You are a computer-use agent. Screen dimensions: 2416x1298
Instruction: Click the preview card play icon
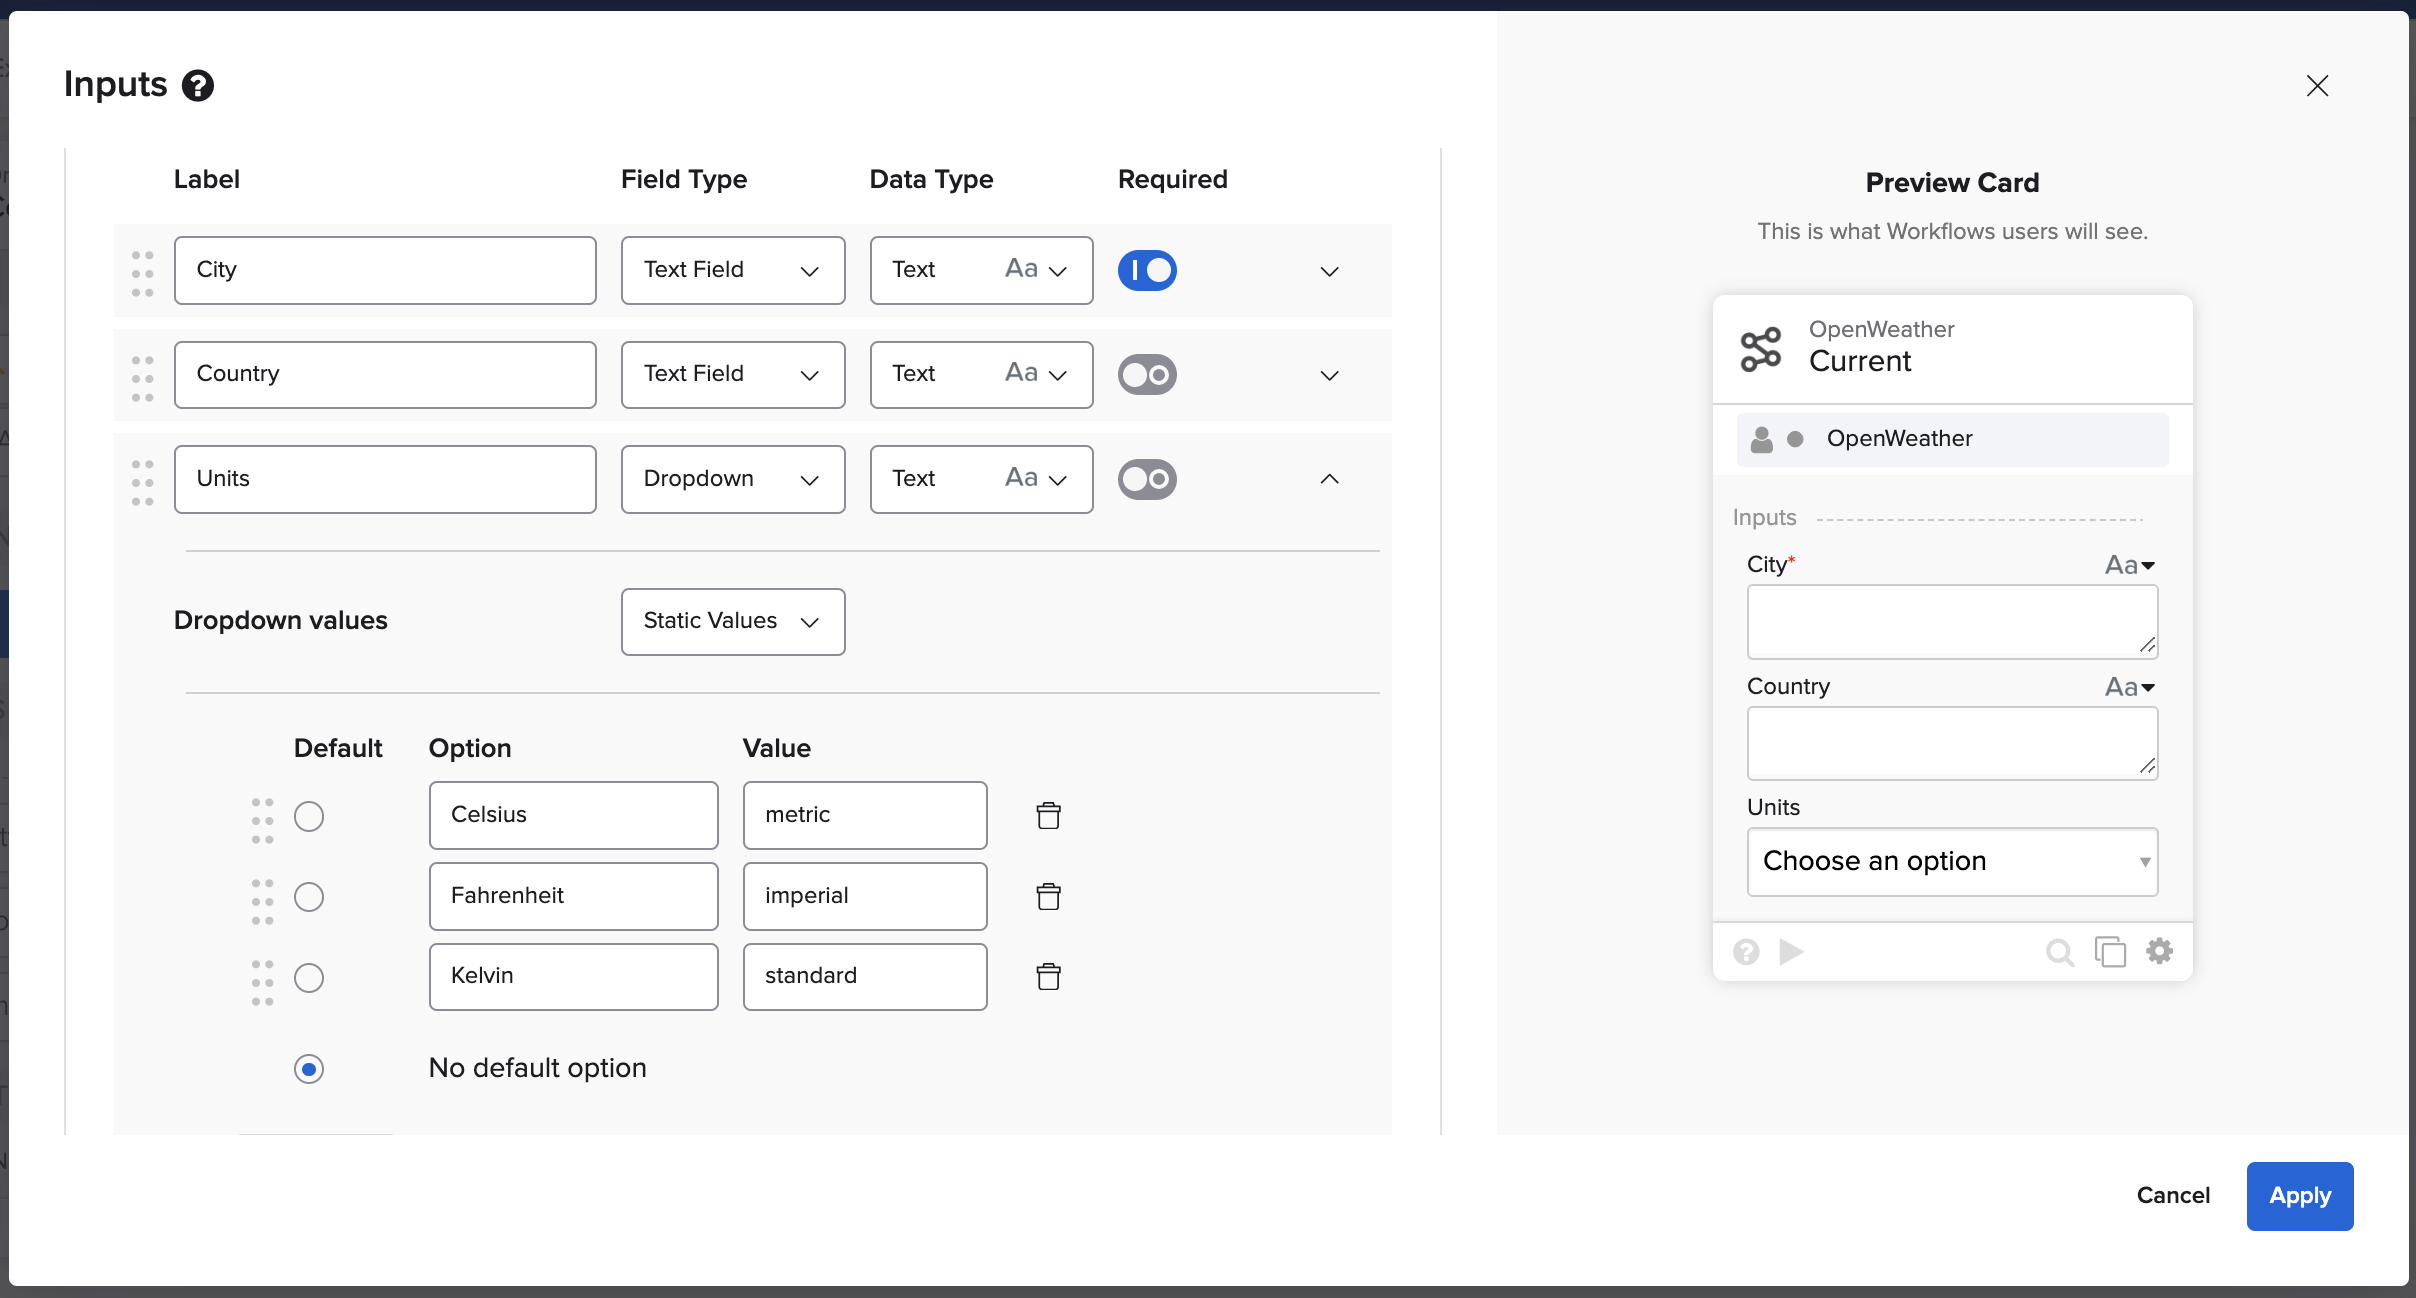point(1791,951)
